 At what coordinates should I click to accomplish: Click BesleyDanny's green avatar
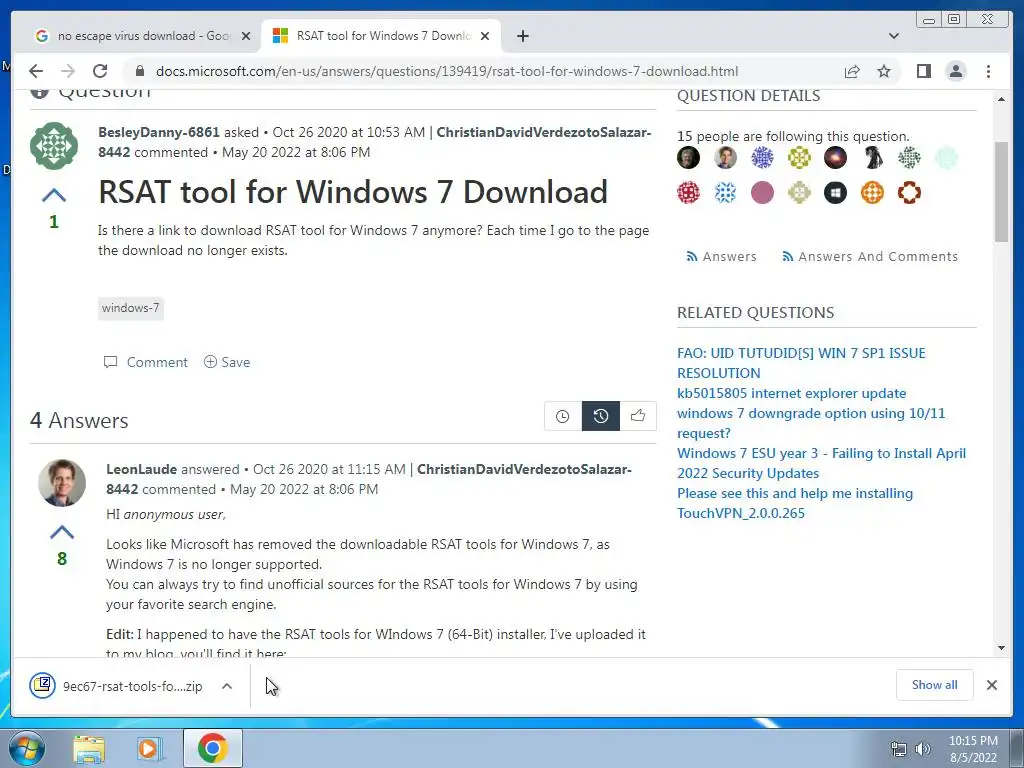pyautogui.click(x=54, y=146)
